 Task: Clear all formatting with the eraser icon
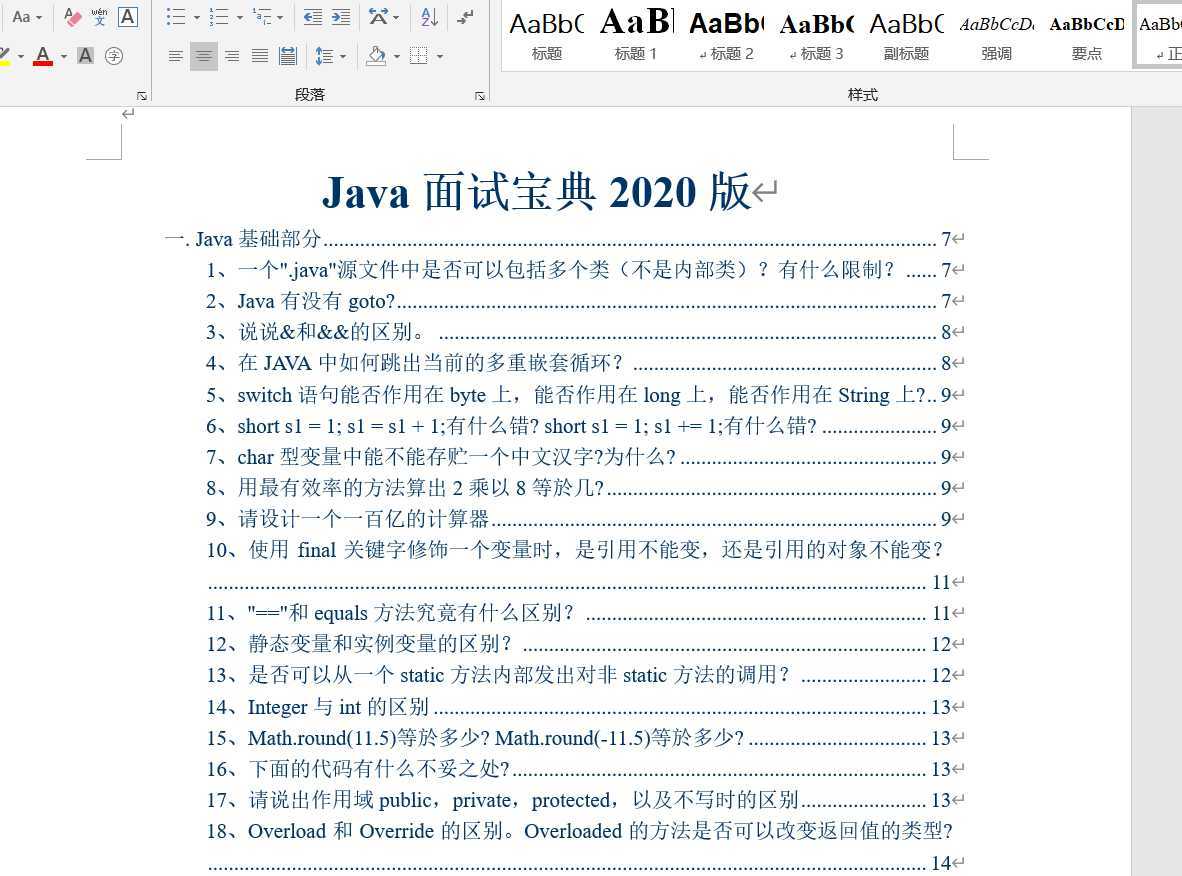pyautogui.click(x=72, y=17)
